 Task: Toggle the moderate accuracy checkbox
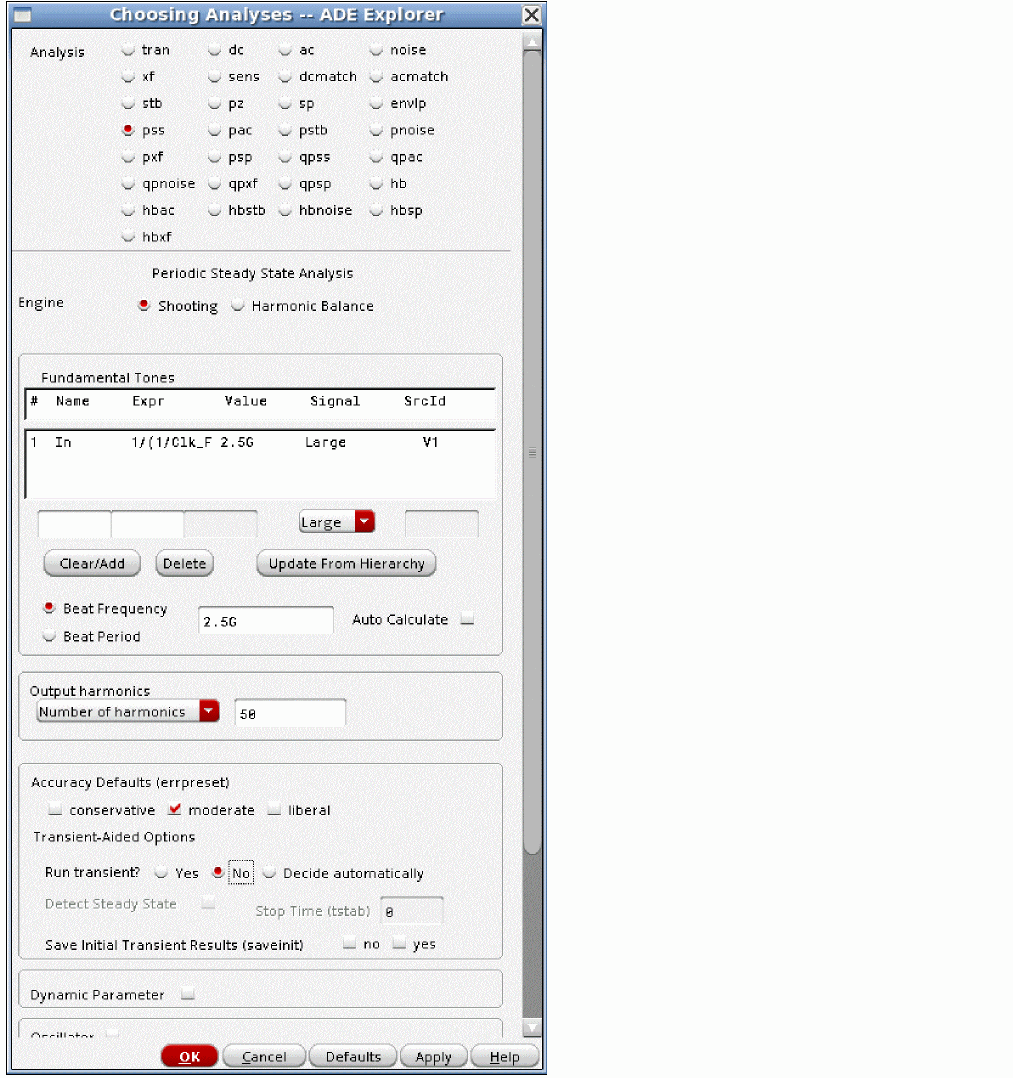point(175,809)
